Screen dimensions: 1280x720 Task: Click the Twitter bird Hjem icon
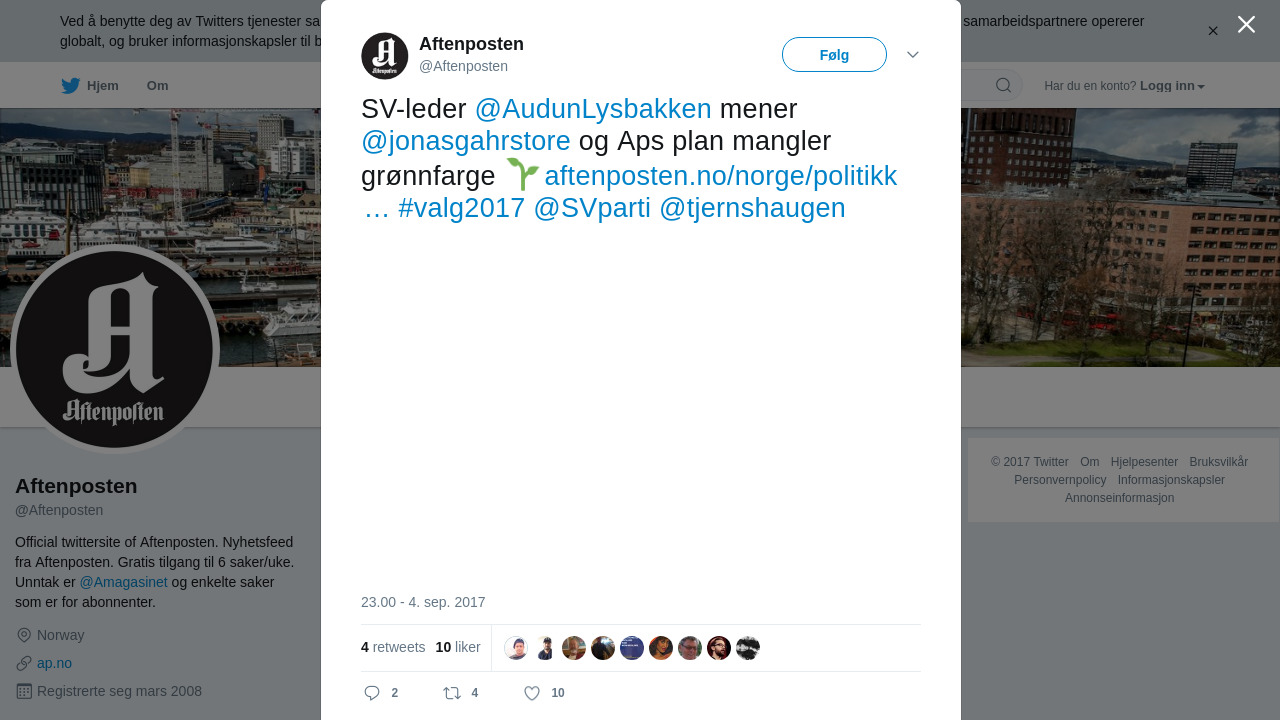(70, 86)
